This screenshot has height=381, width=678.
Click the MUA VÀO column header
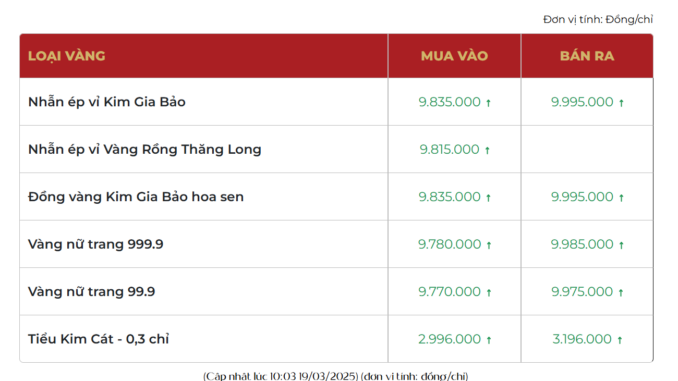coord(454,56)
